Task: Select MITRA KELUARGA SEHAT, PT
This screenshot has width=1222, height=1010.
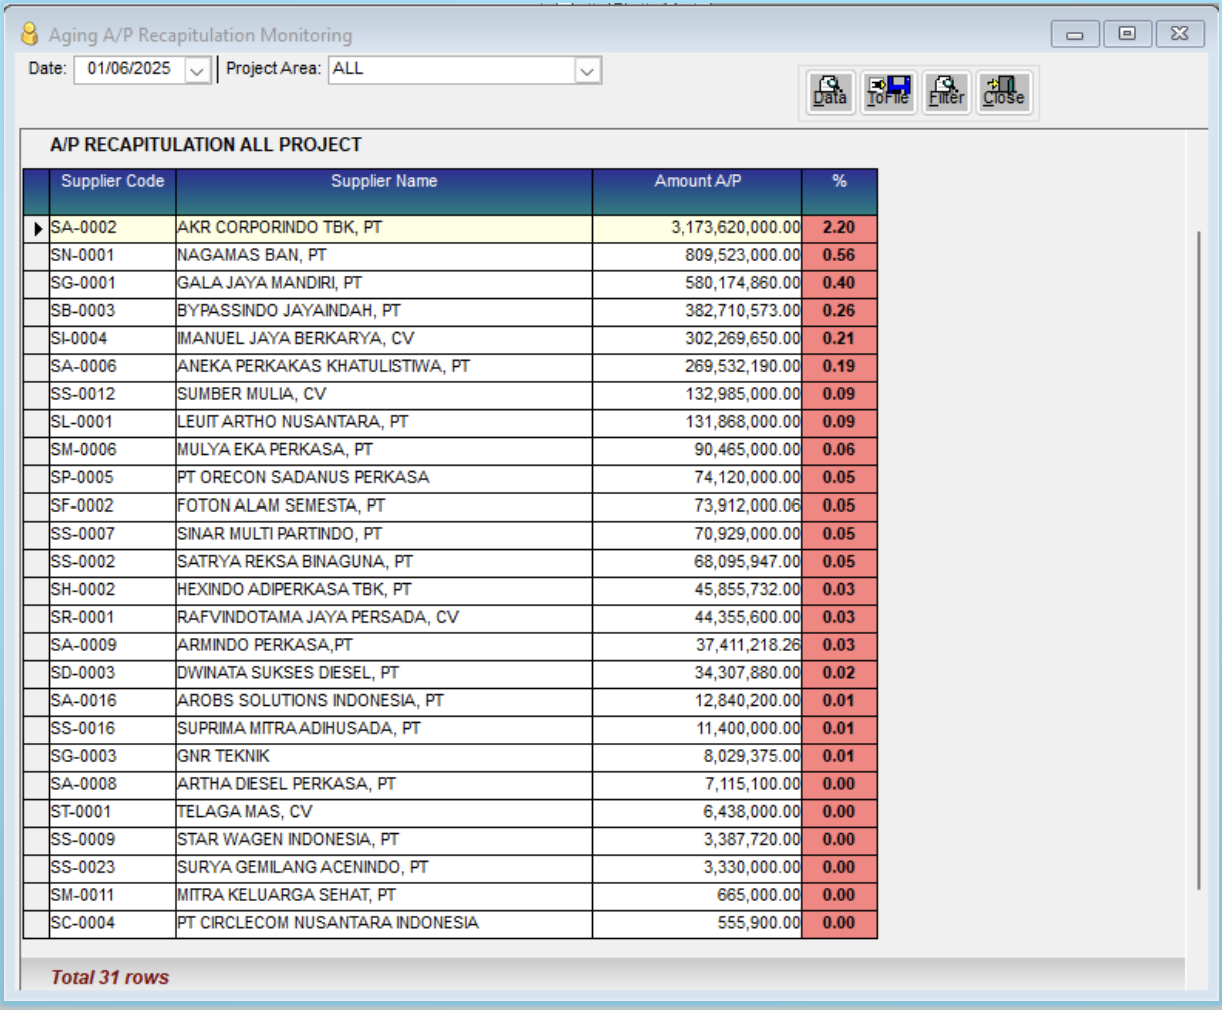Action: pyautogui.click(x=384, y=896)
